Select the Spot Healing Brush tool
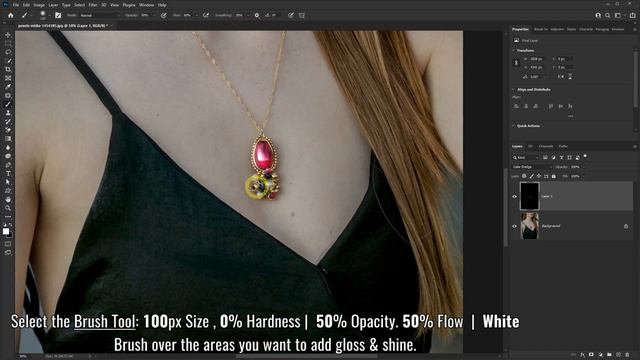 coord(8,96)
